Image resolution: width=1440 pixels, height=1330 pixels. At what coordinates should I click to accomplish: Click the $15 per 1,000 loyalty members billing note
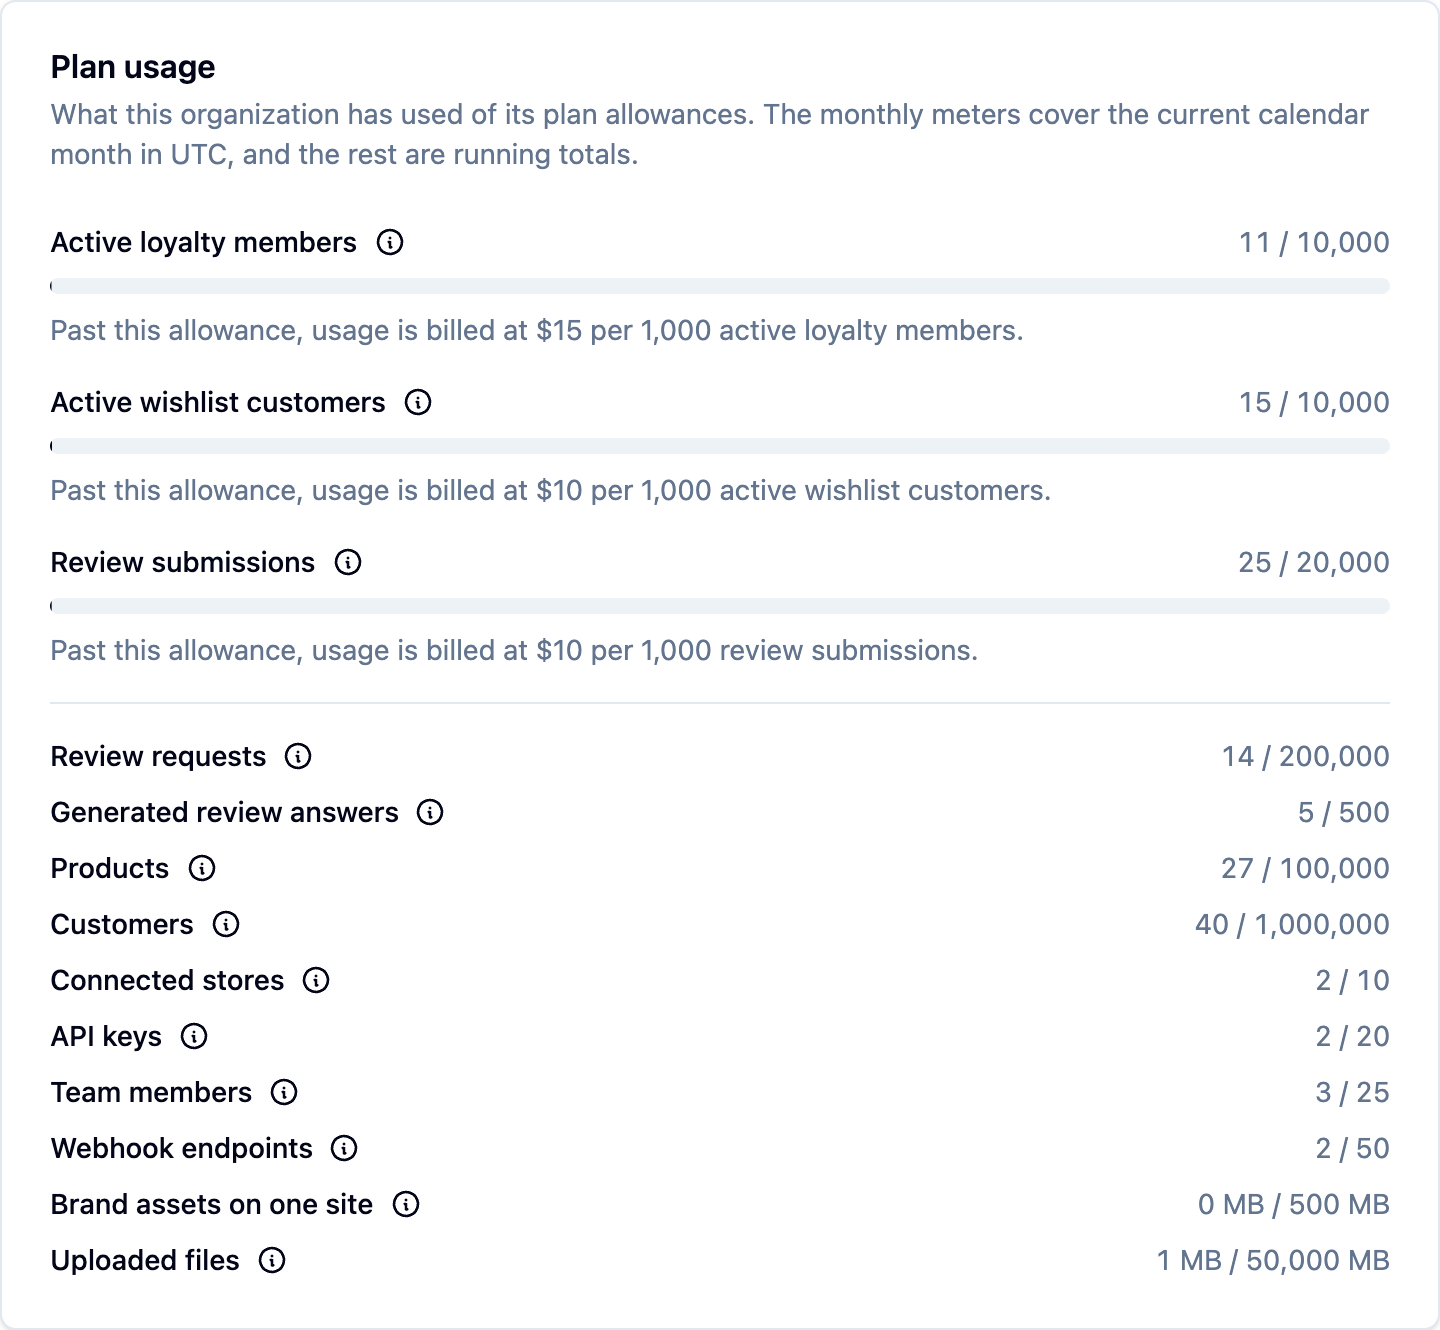[x=537, y=330]
